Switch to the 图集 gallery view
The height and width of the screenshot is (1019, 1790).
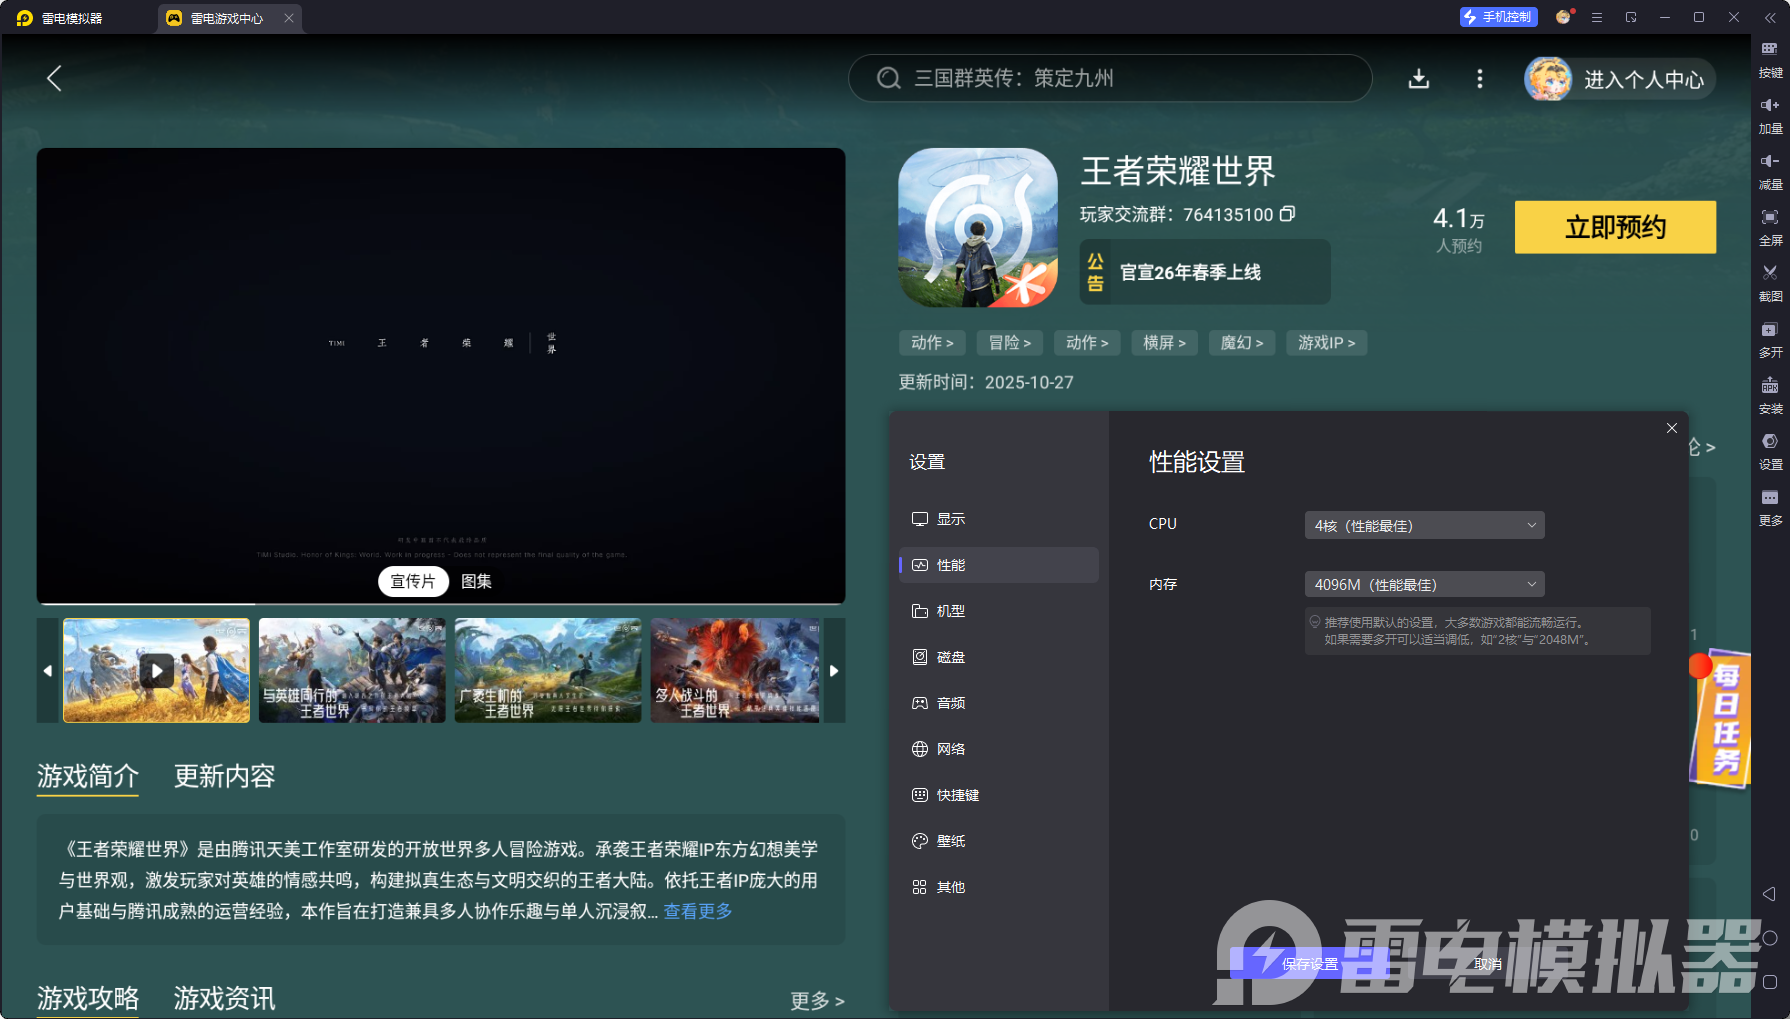[476, 581]
